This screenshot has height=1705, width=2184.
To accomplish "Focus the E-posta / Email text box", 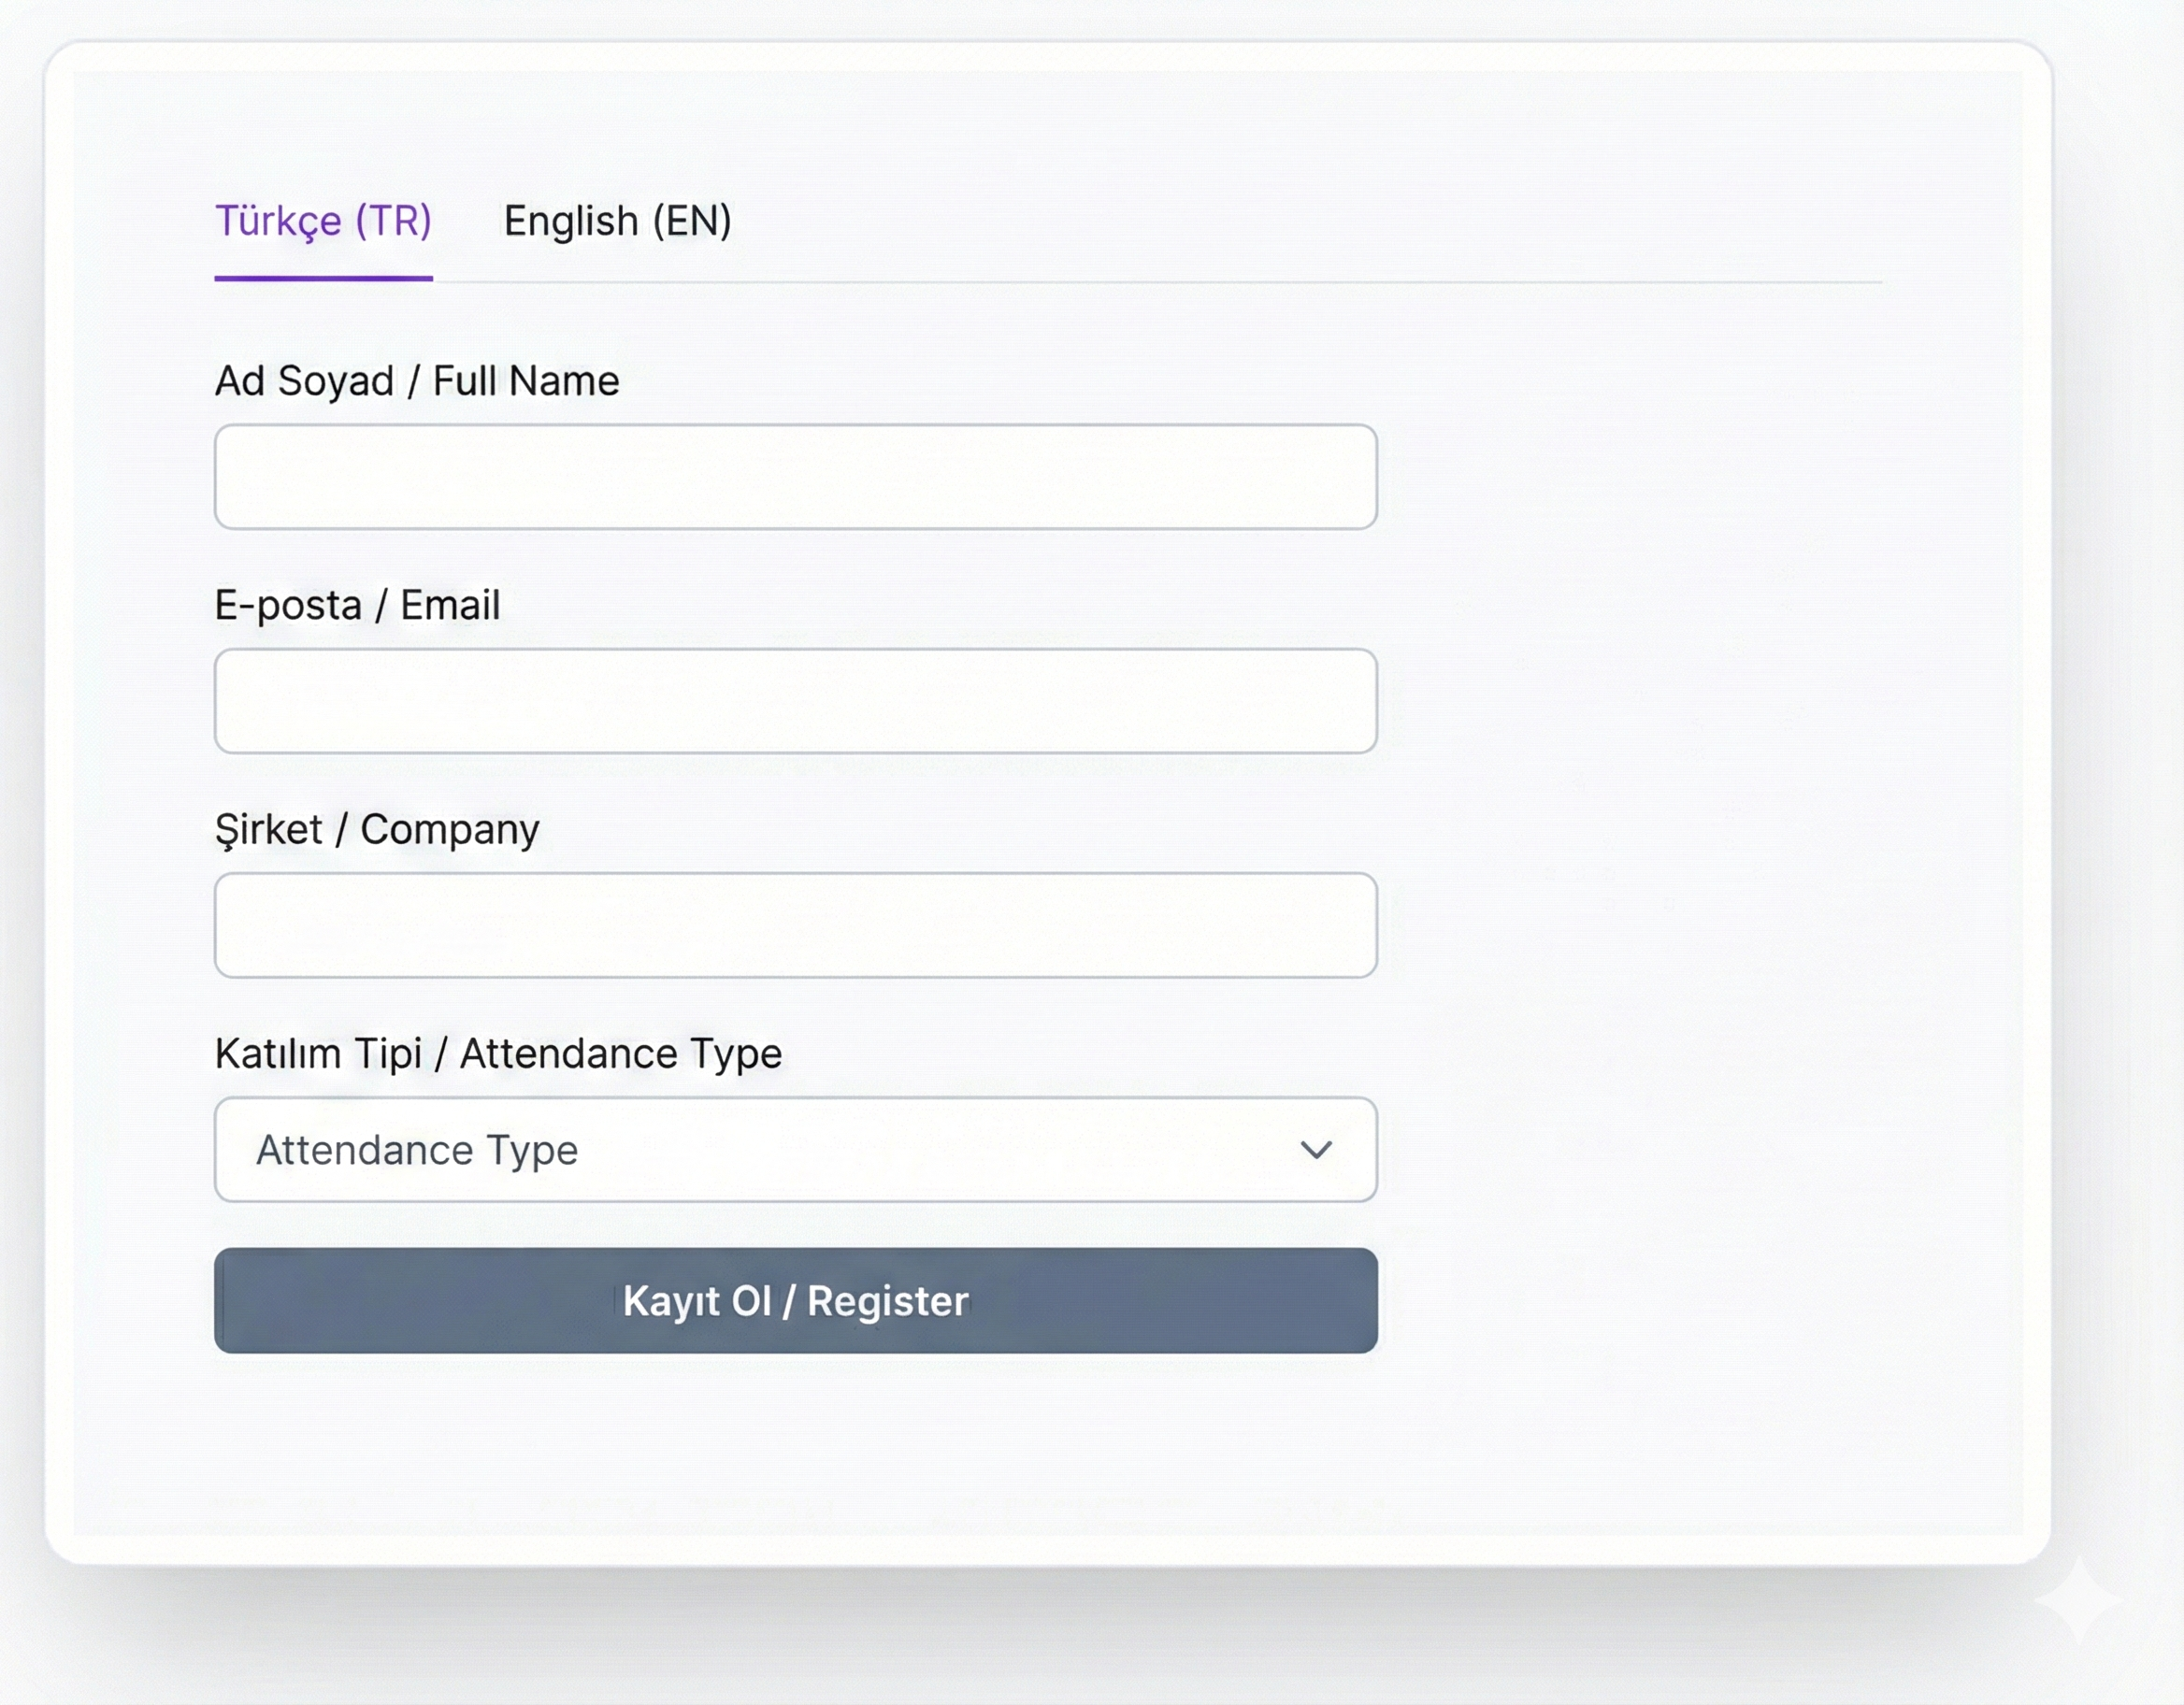I will coord(795,701).
